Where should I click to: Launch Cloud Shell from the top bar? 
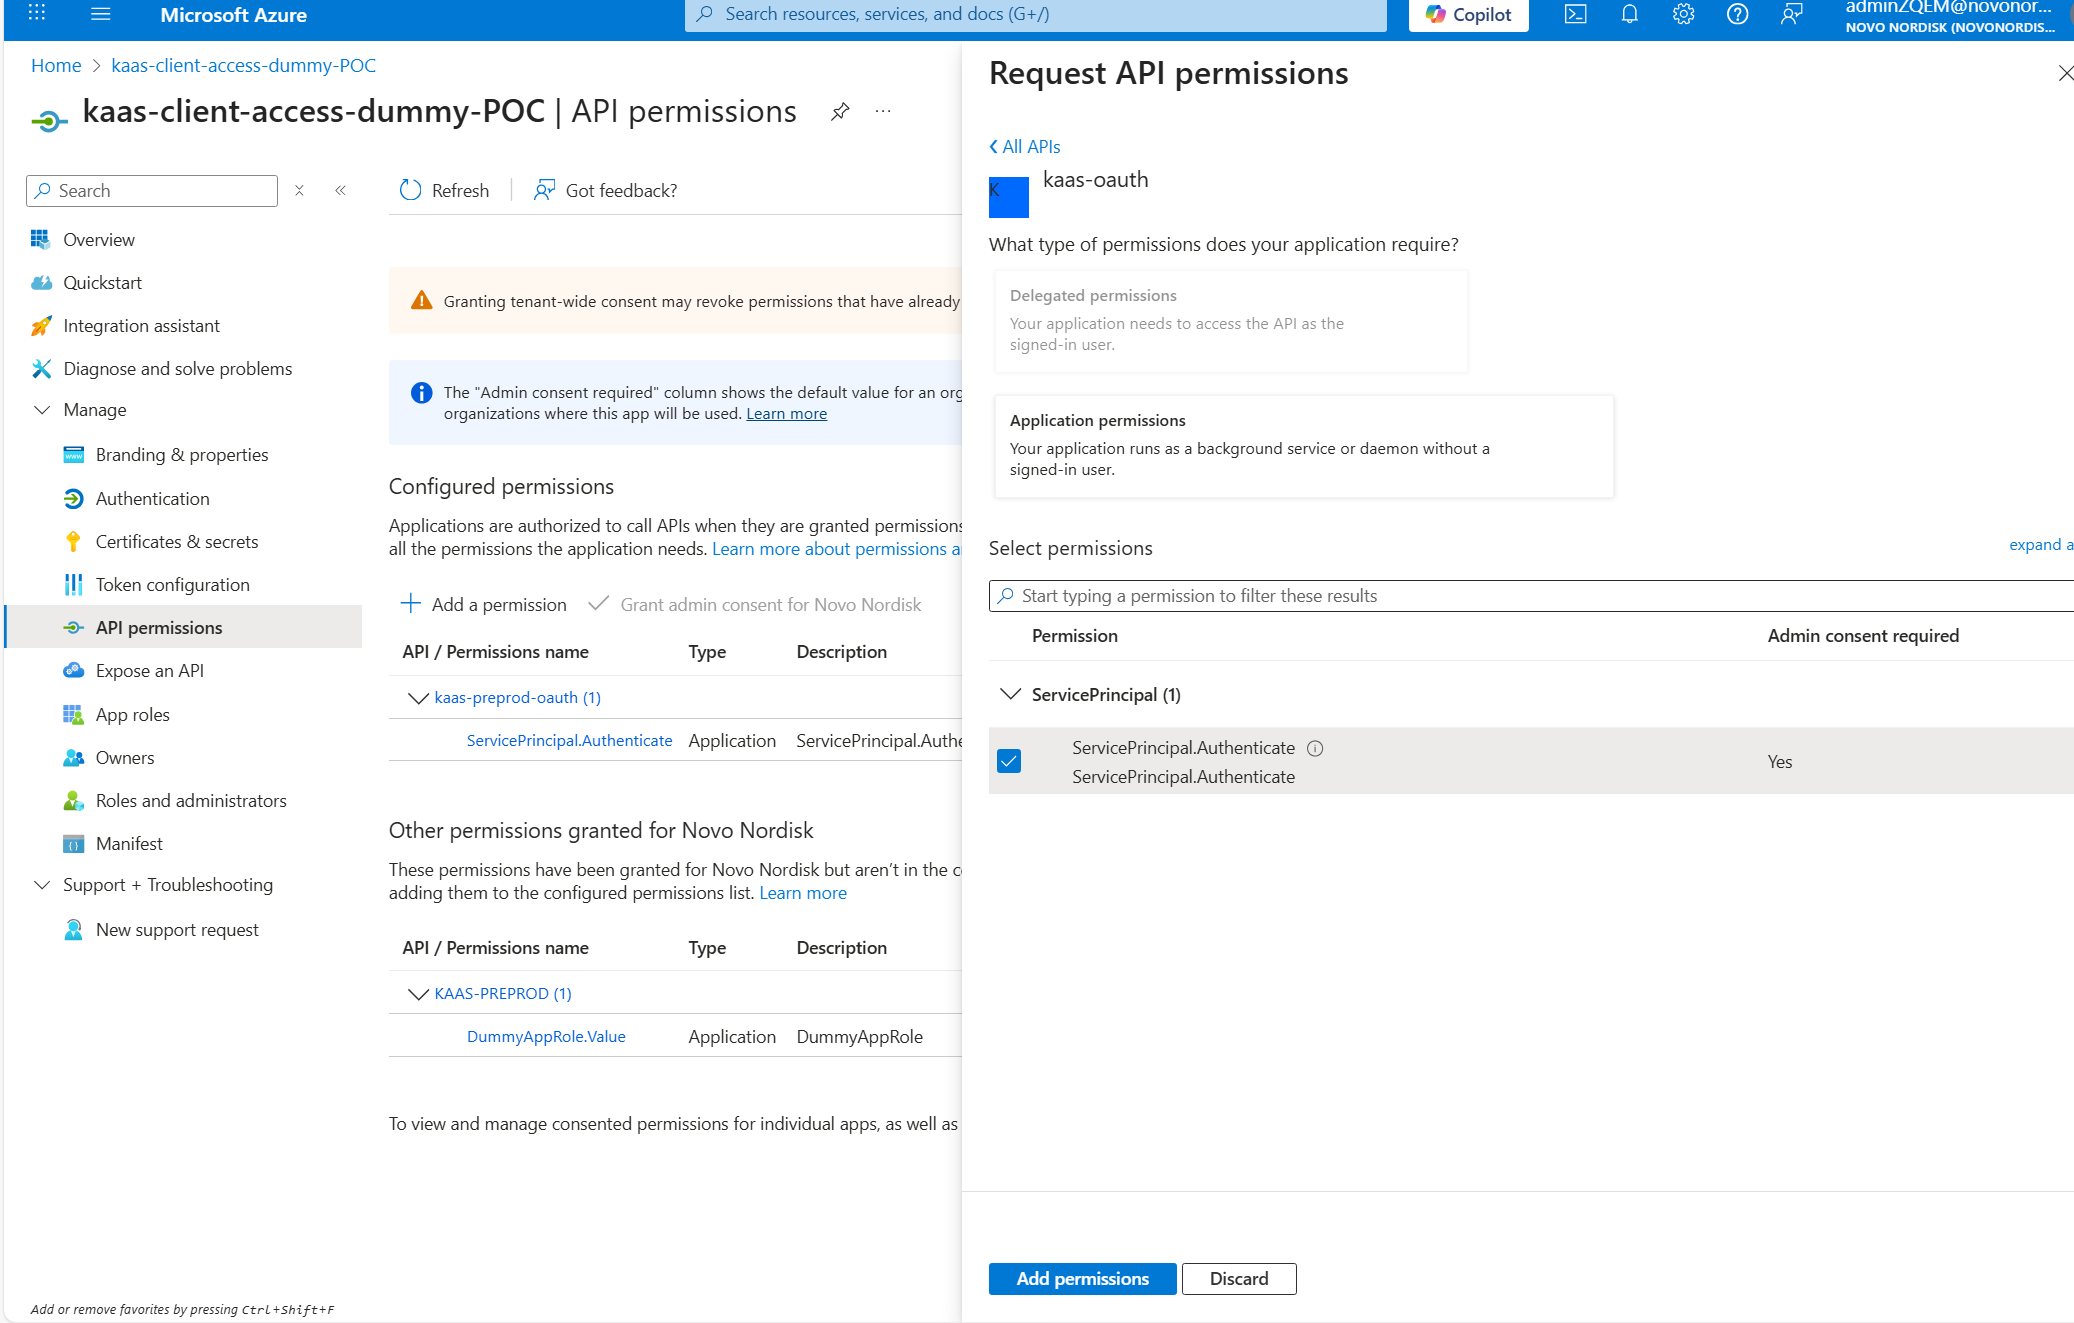pyautogui.click(x=1575, y=14)
